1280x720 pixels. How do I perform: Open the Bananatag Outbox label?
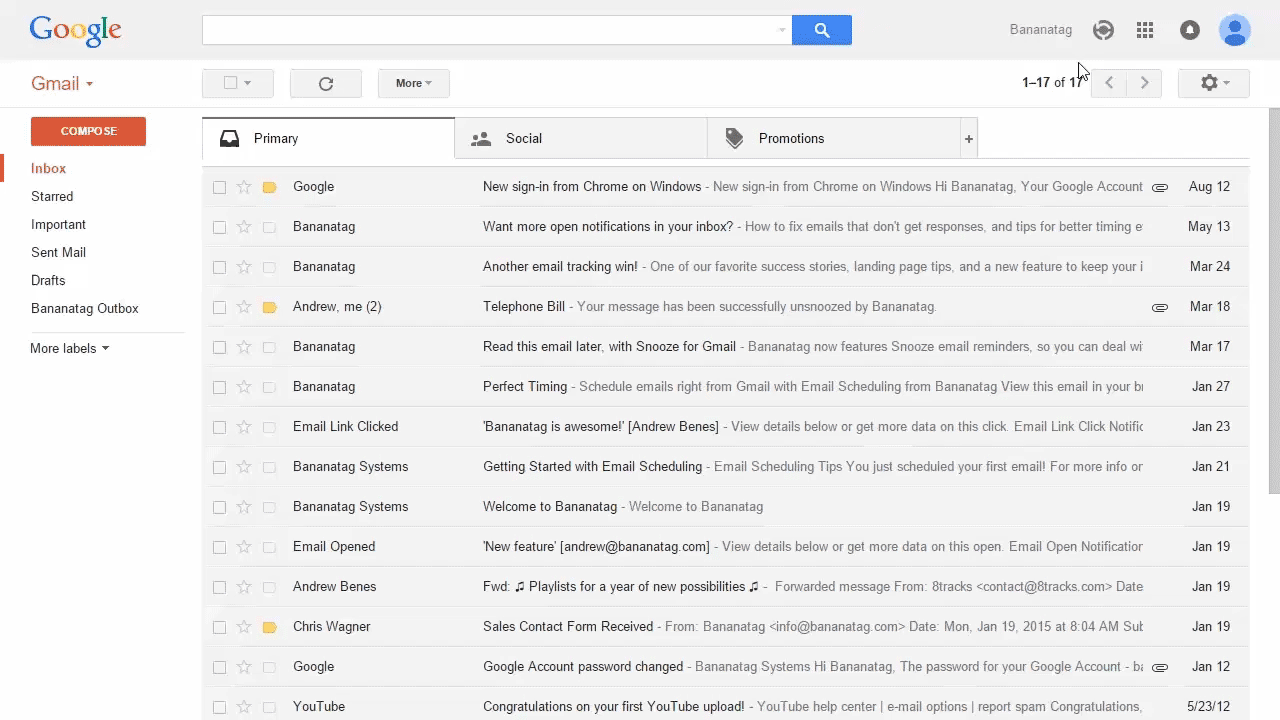84,308
